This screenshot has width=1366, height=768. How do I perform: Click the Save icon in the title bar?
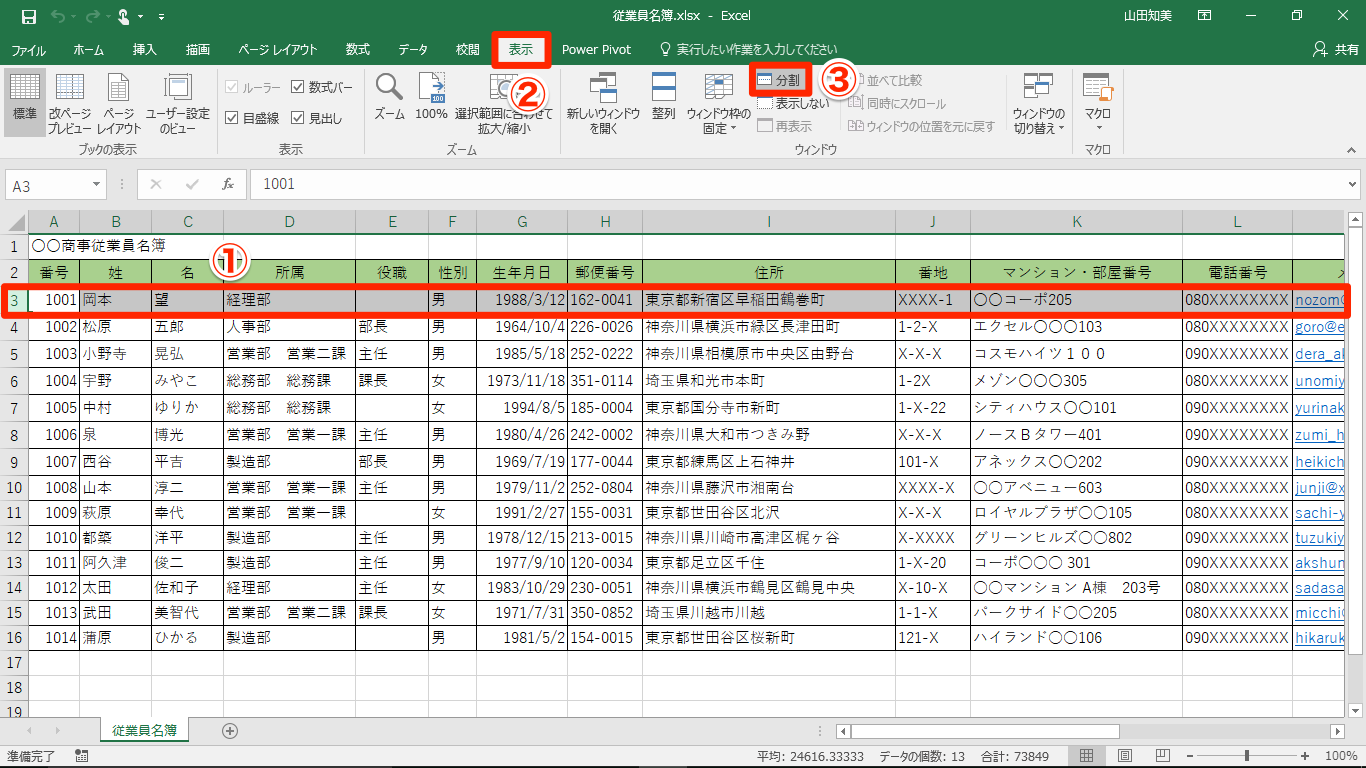[x=28, y=16]
